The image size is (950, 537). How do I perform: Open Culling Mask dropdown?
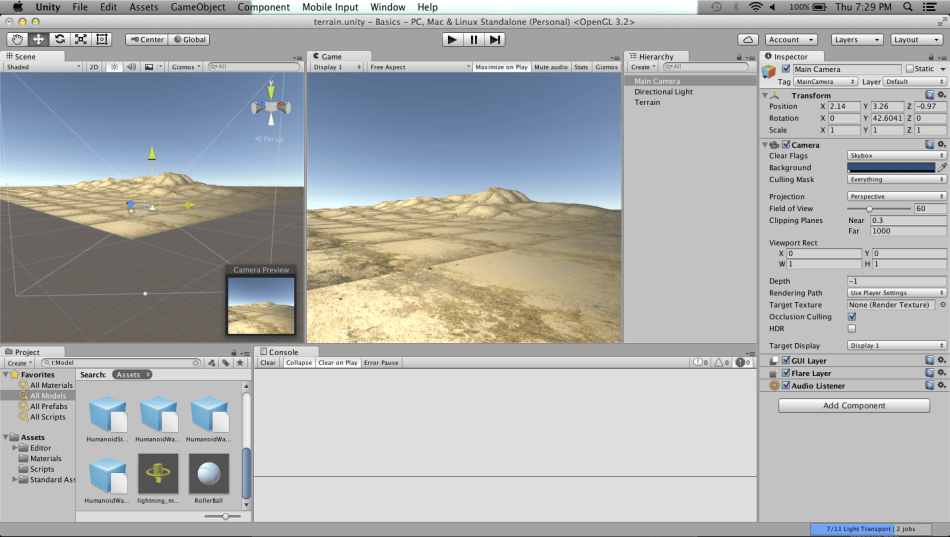pos(896,179)
